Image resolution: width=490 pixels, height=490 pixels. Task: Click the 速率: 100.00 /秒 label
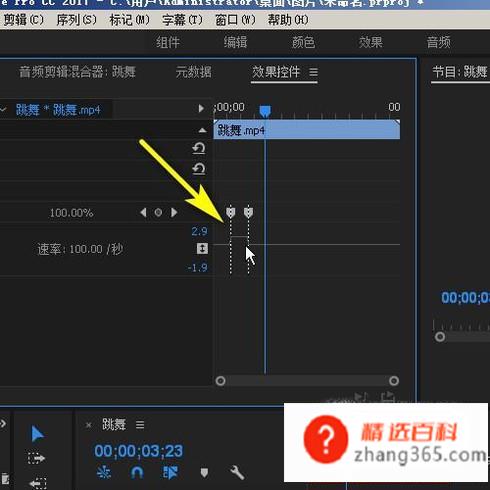click(x=80, y=249)
